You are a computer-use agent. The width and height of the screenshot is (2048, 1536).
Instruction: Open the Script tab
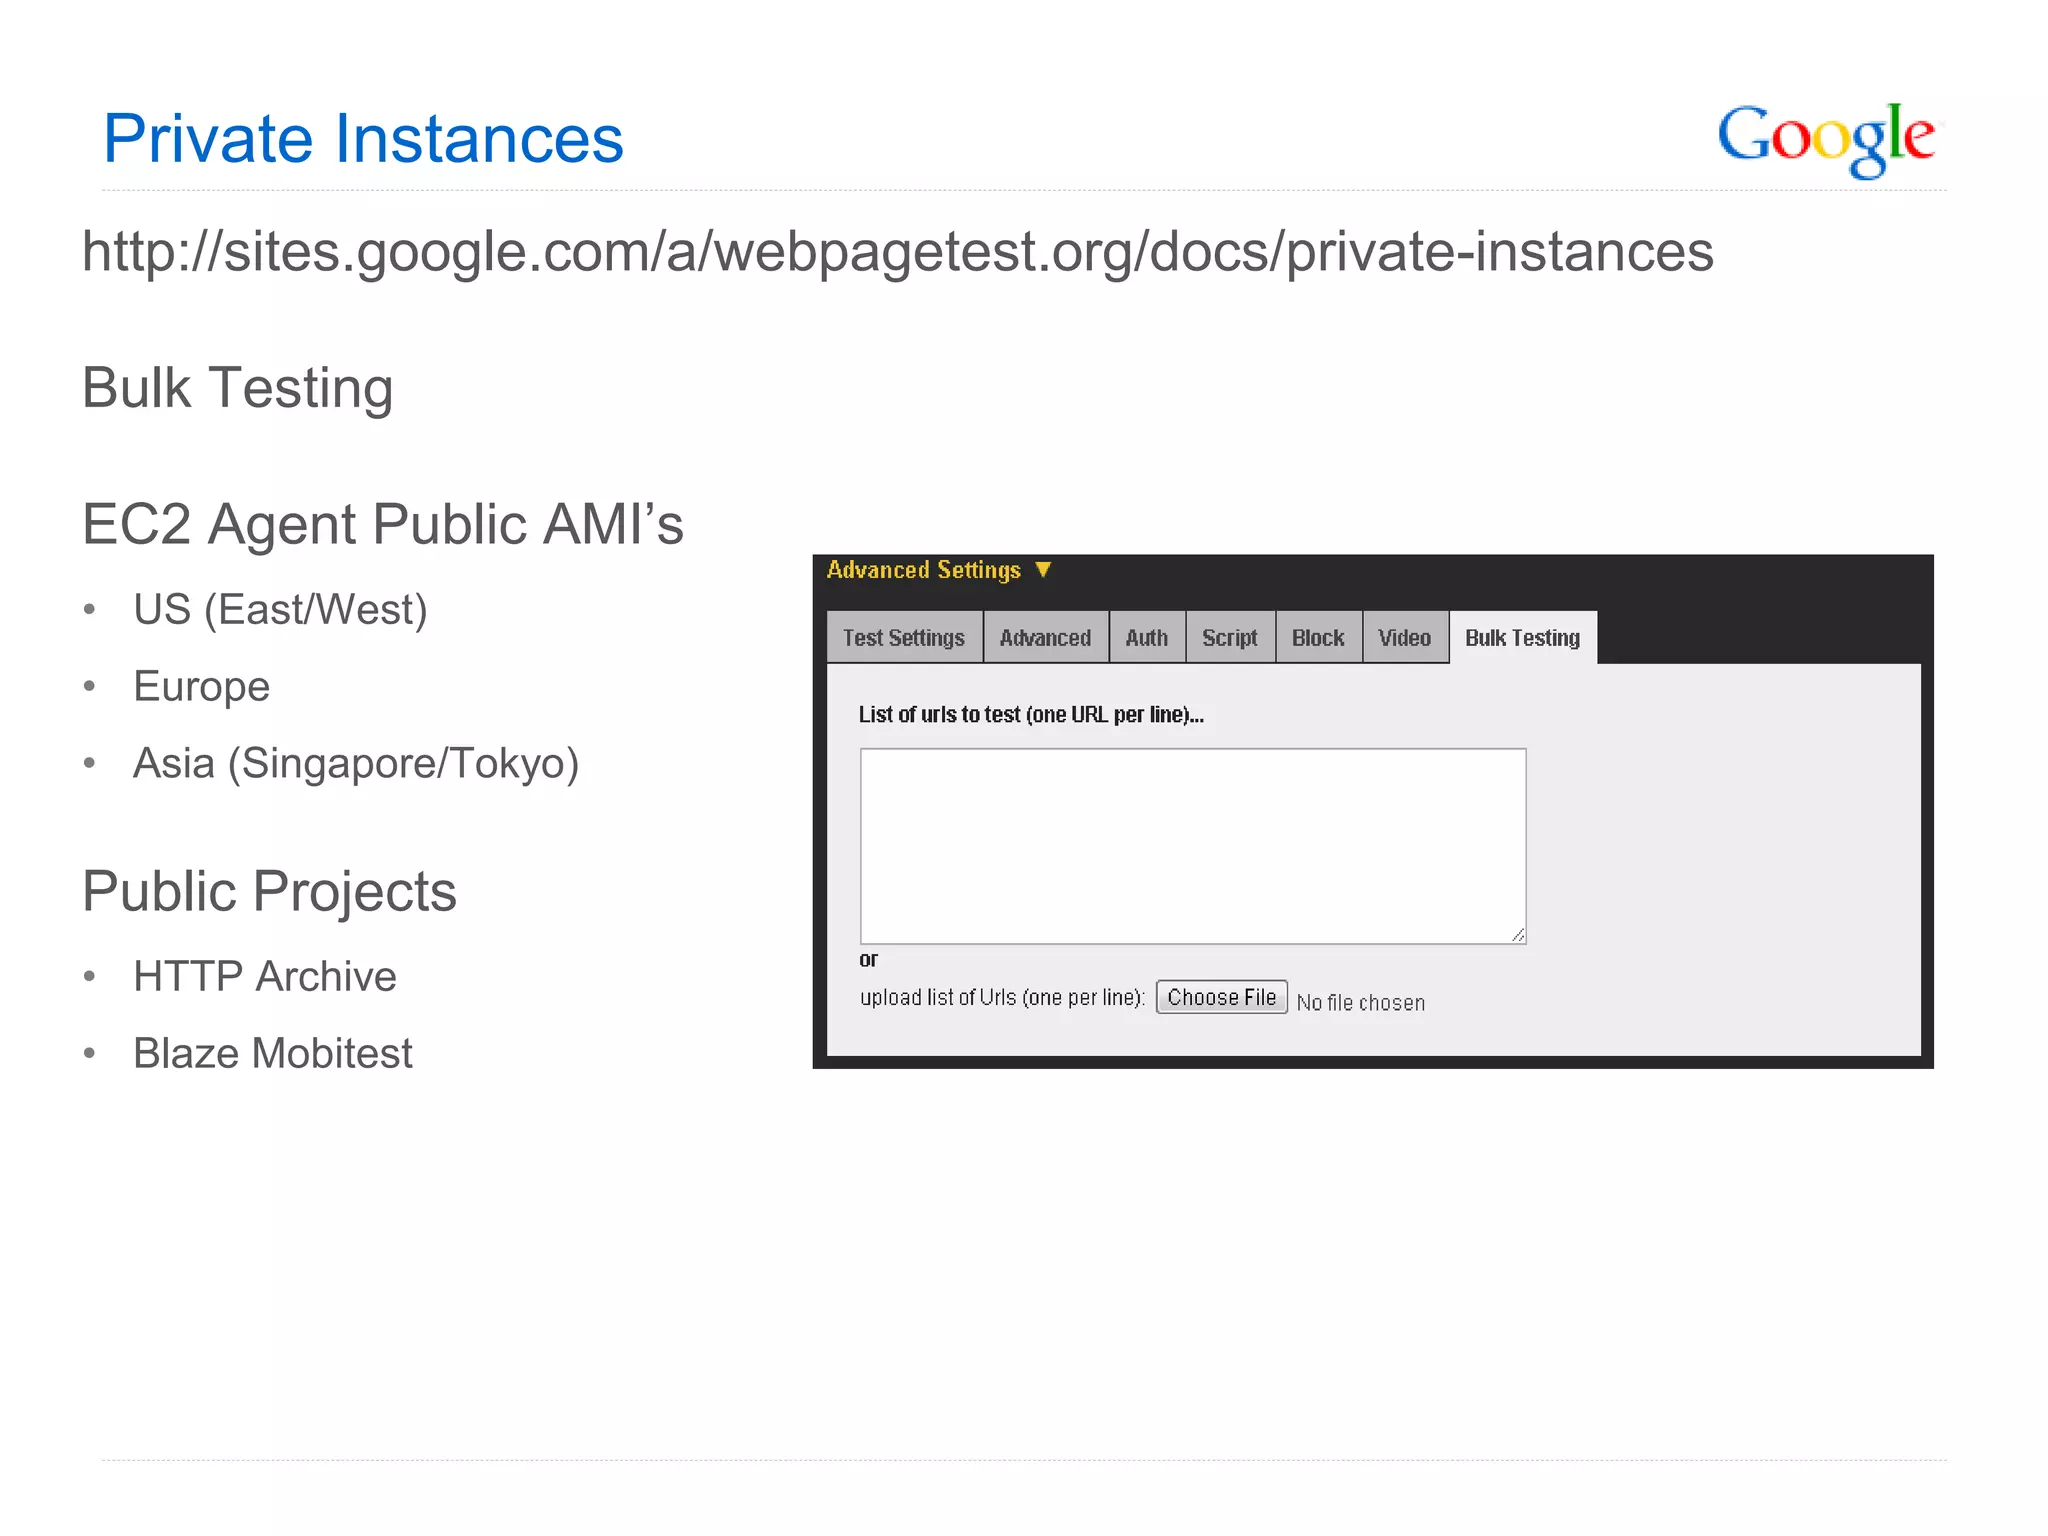pyautogui.click(x=1229, y=638)
